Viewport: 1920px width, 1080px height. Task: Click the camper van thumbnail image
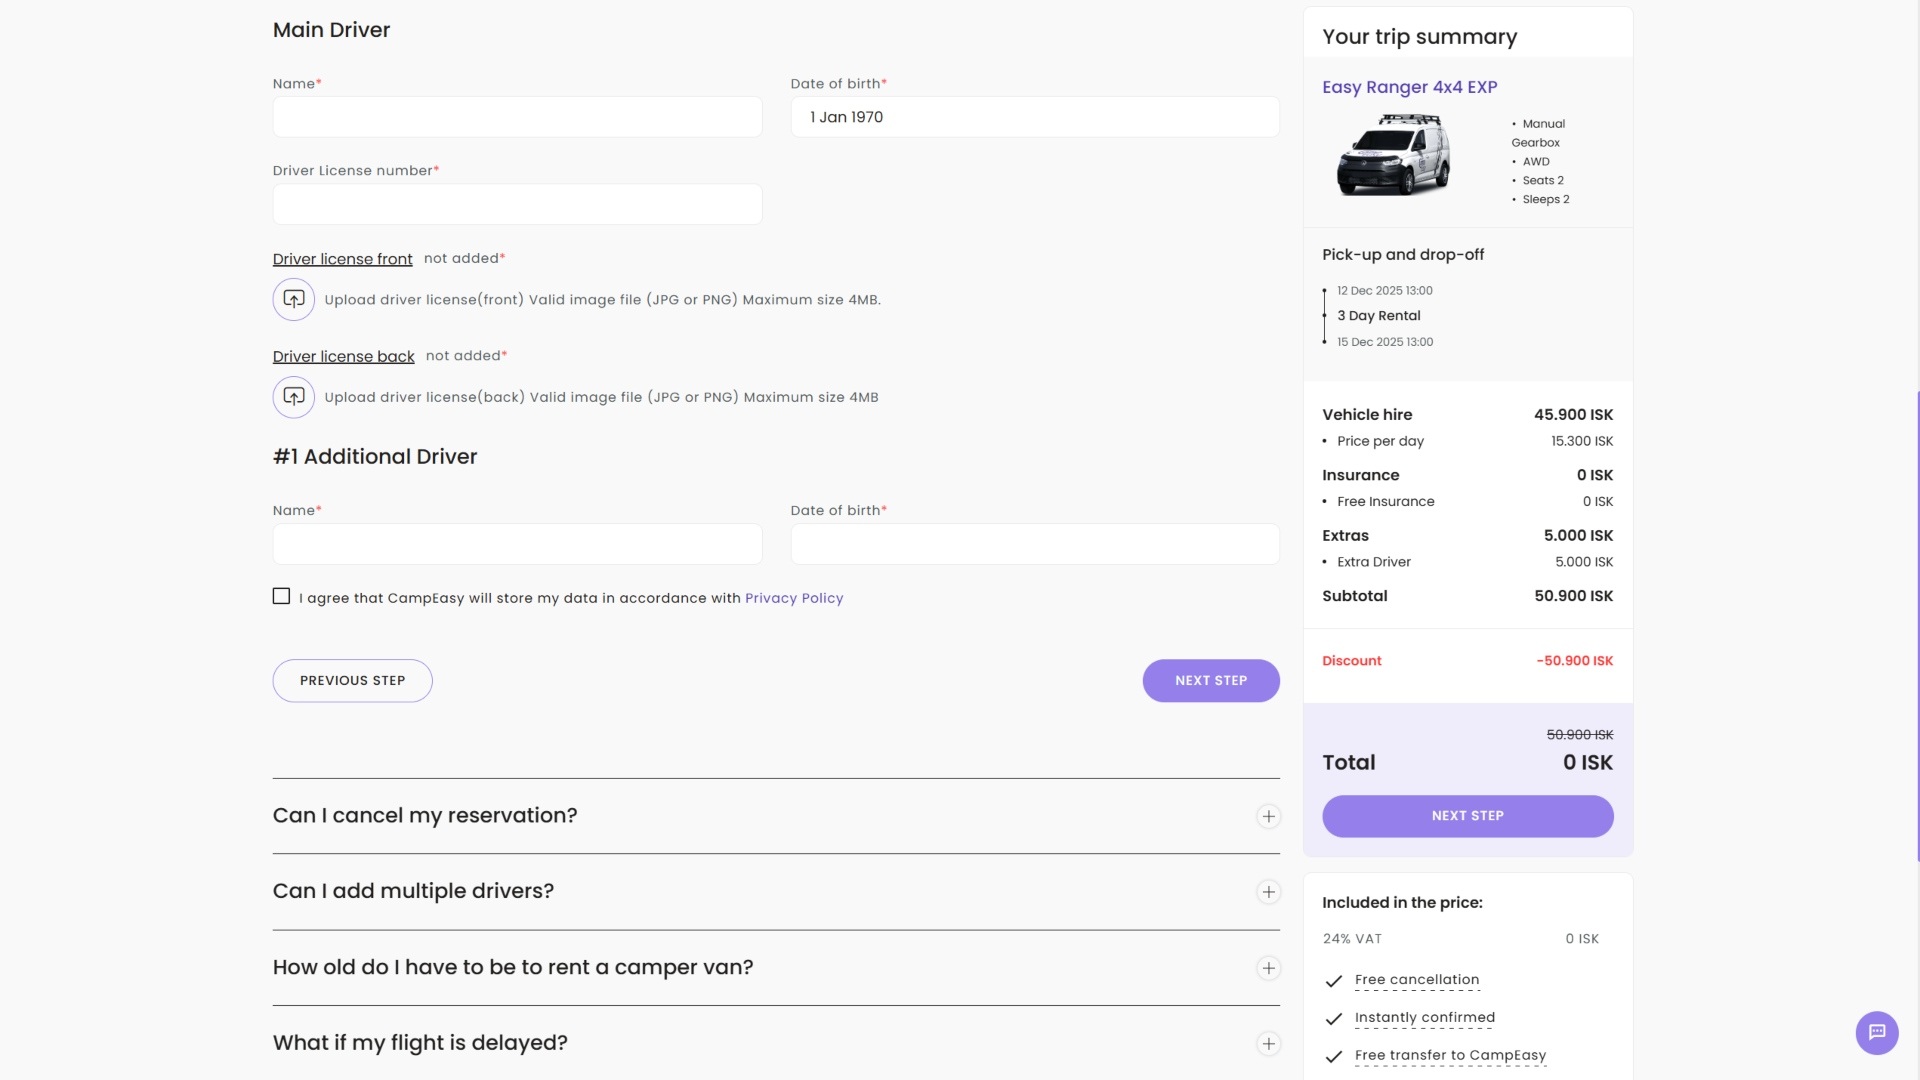click(x=1391, y=155)
